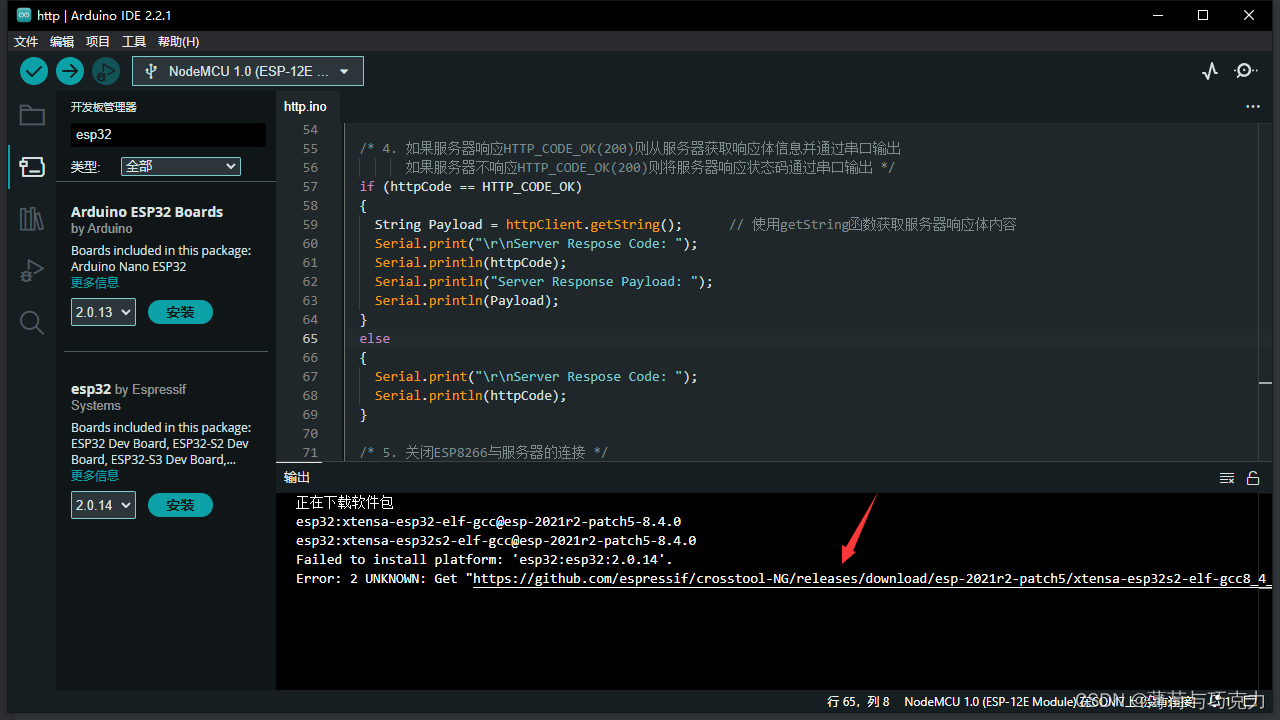Click the editor three-dots more menu
Viewport: 1280px width, 720px height.
1253,106
